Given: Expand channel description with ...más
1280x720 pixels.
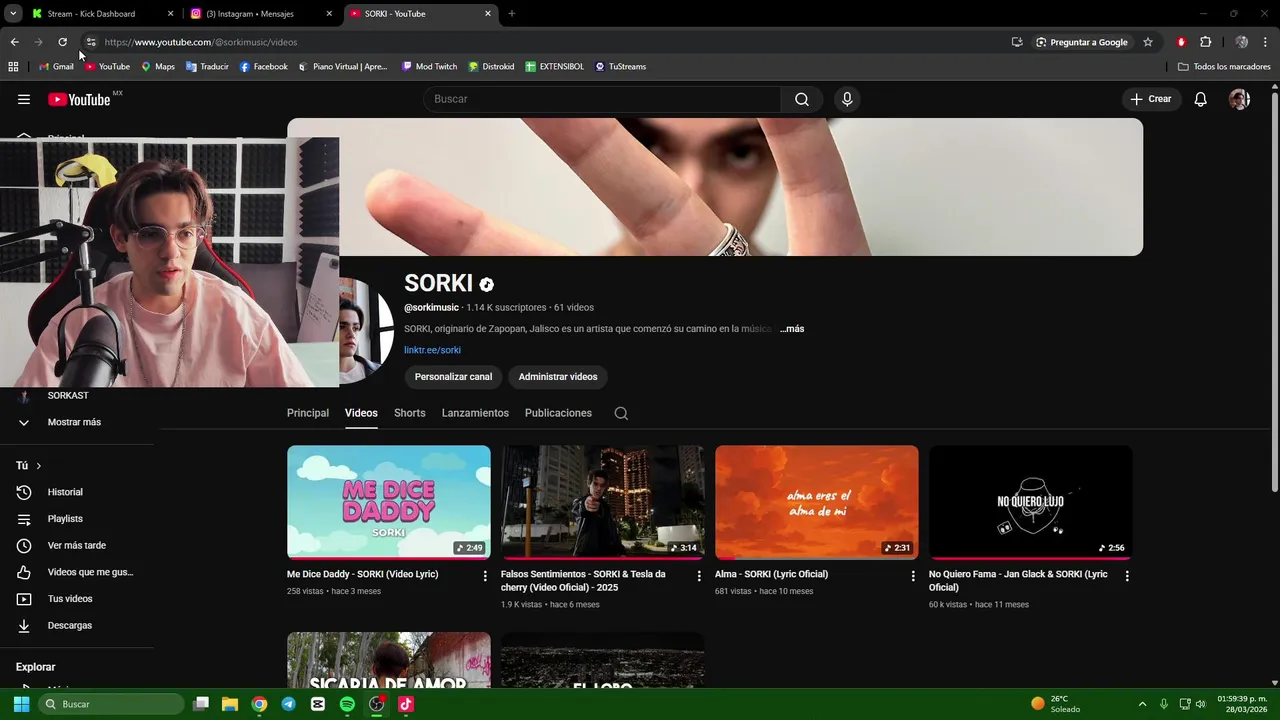Looking at the screenshot, I should pyautogui.click(x=792, y=329).
